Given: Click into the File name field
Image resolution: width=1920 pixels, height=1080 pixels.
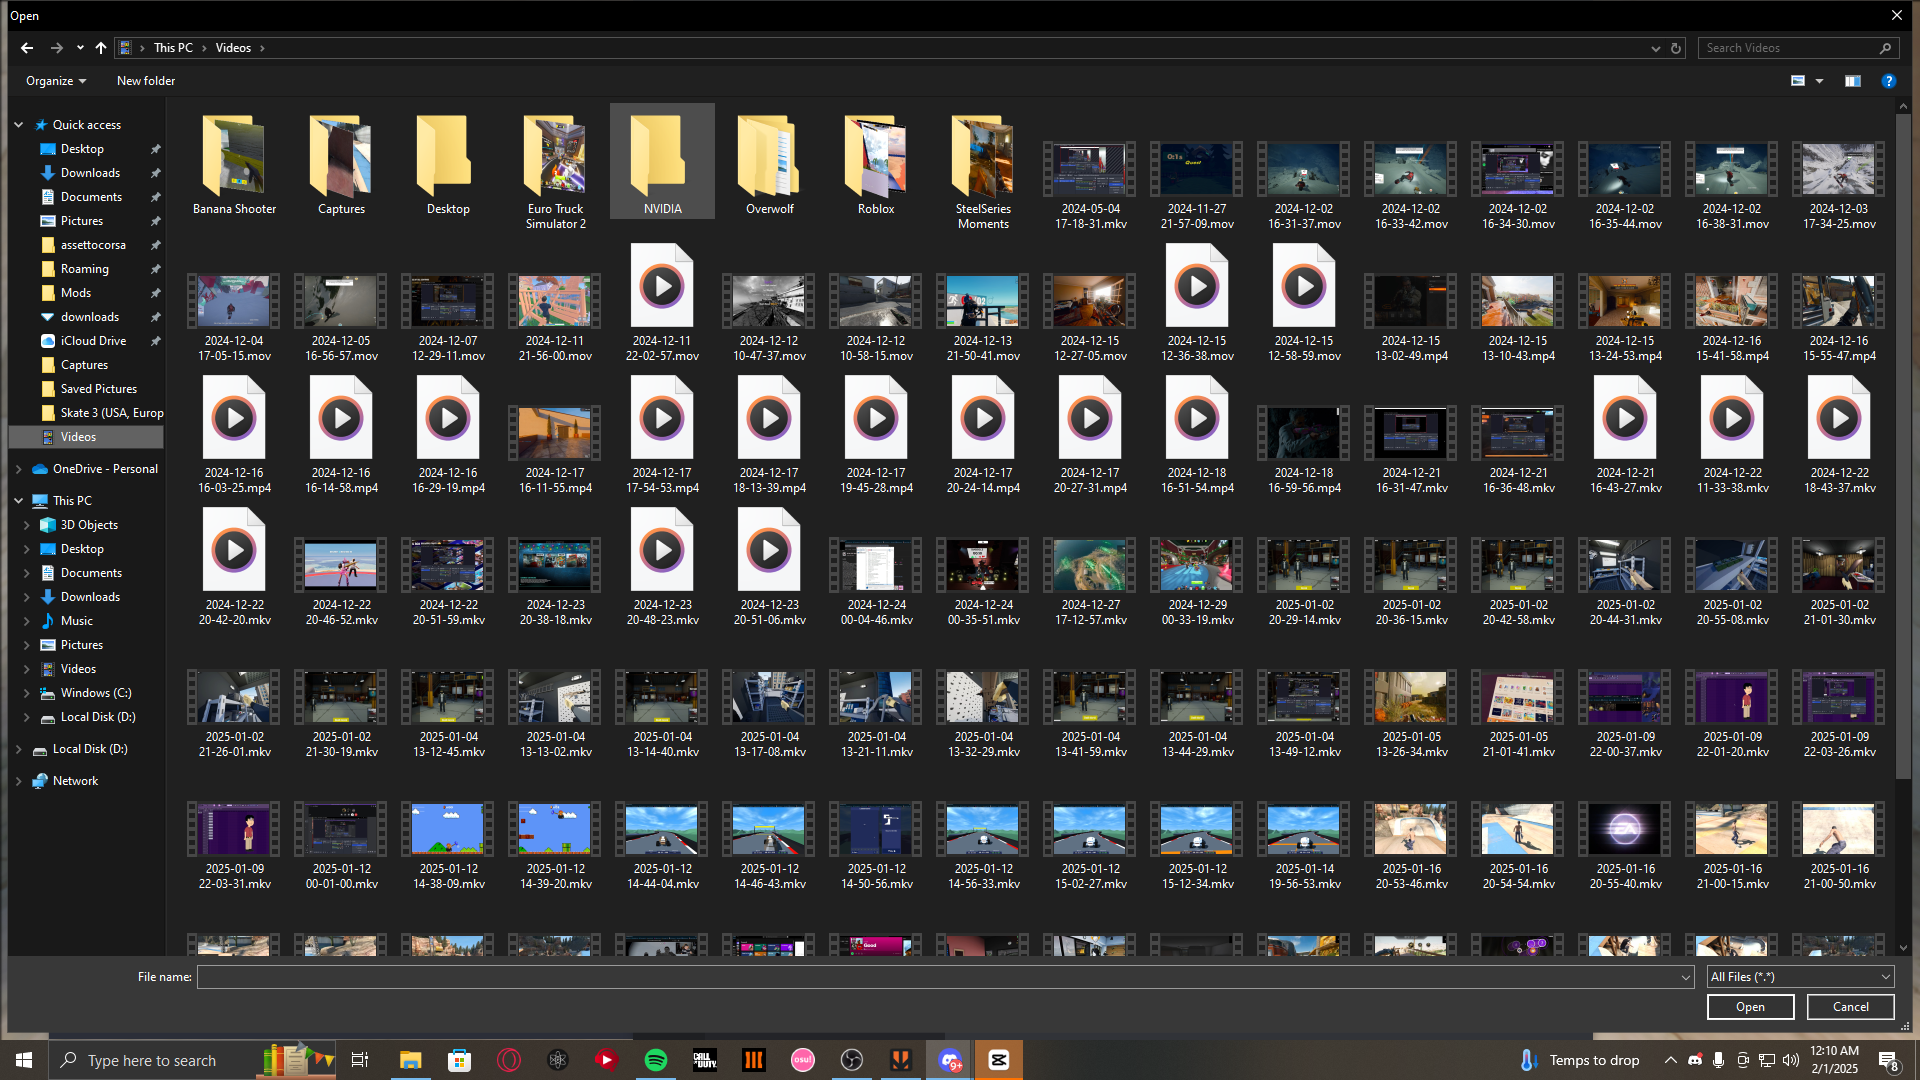Looking at the screenshot, I should (940, 977).
